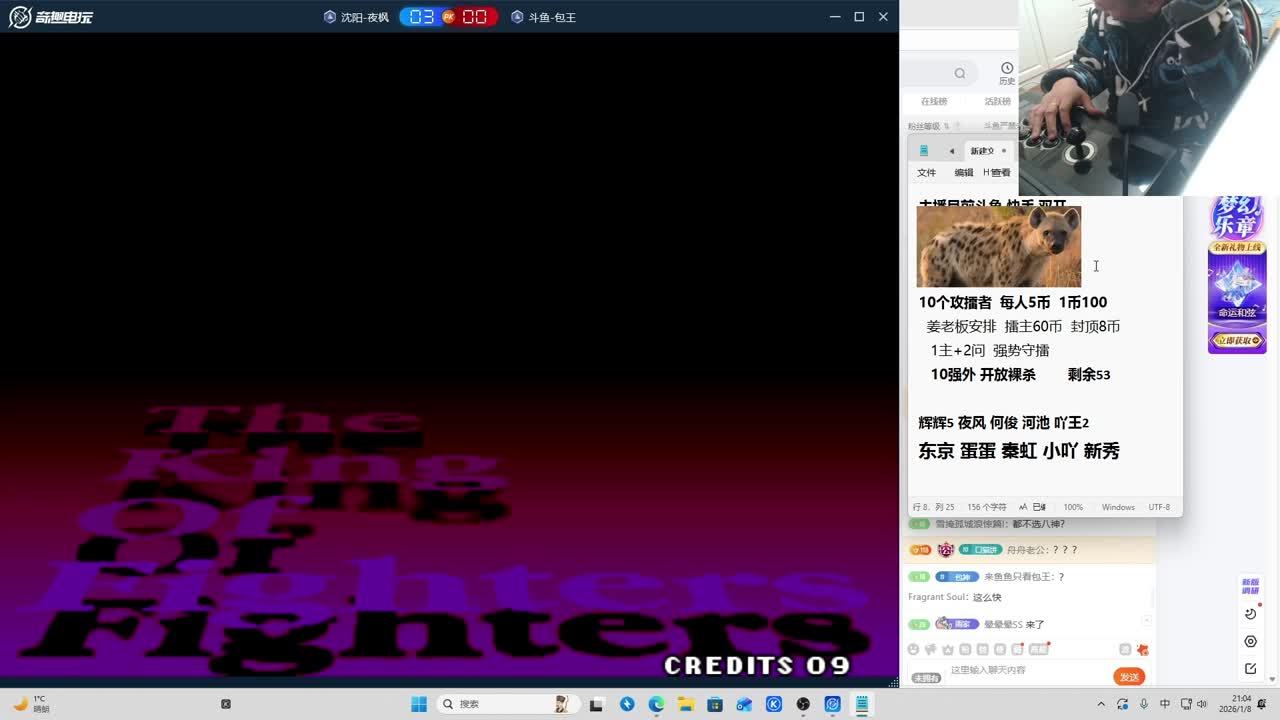This screenshot has height=720, width=1280.
Task: Click the UTF-8 encoding indicator
Action: click(x=1159, y=507)
